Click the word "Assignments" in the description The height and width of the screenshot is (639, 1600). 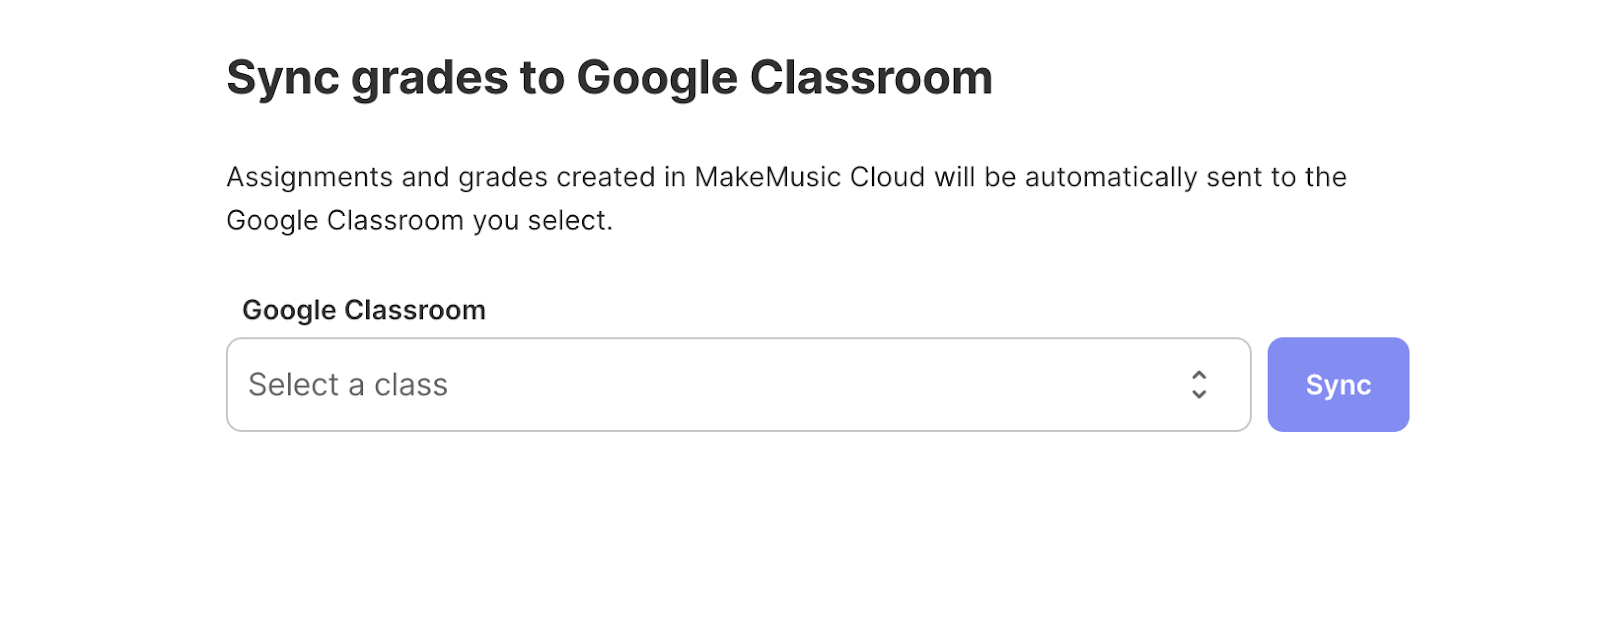(309, 177)
